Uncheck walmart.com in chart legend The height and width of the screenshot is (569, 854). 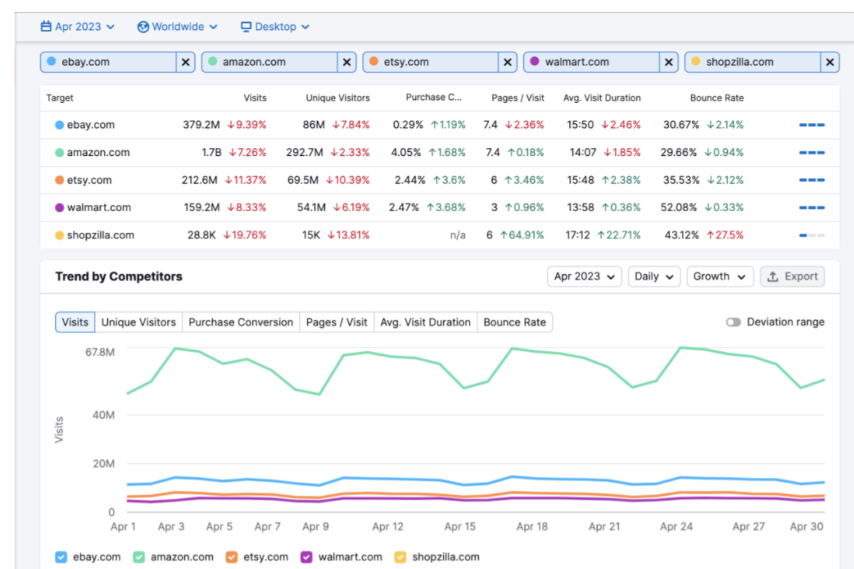point(306,557)
